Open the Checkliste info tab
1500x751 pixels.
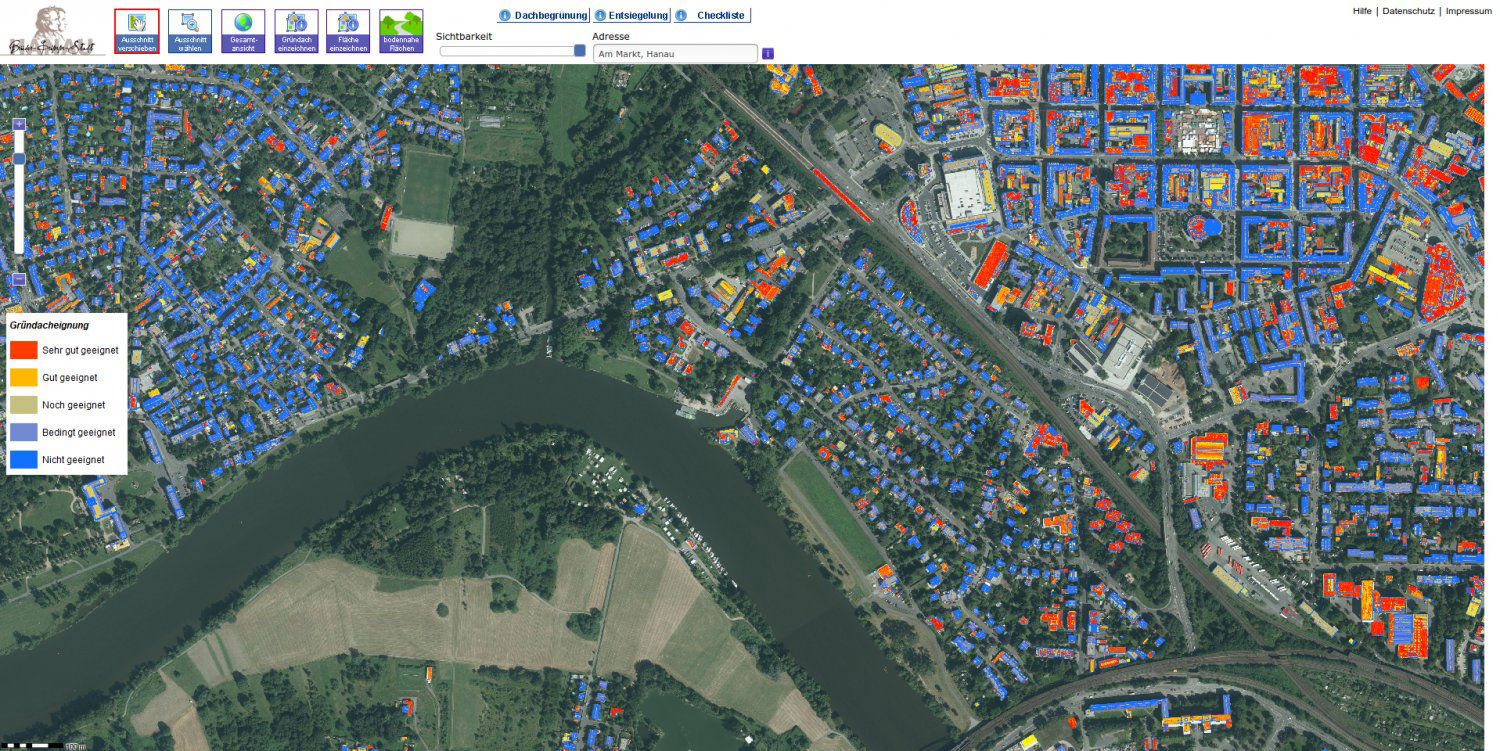coord(711,16)
